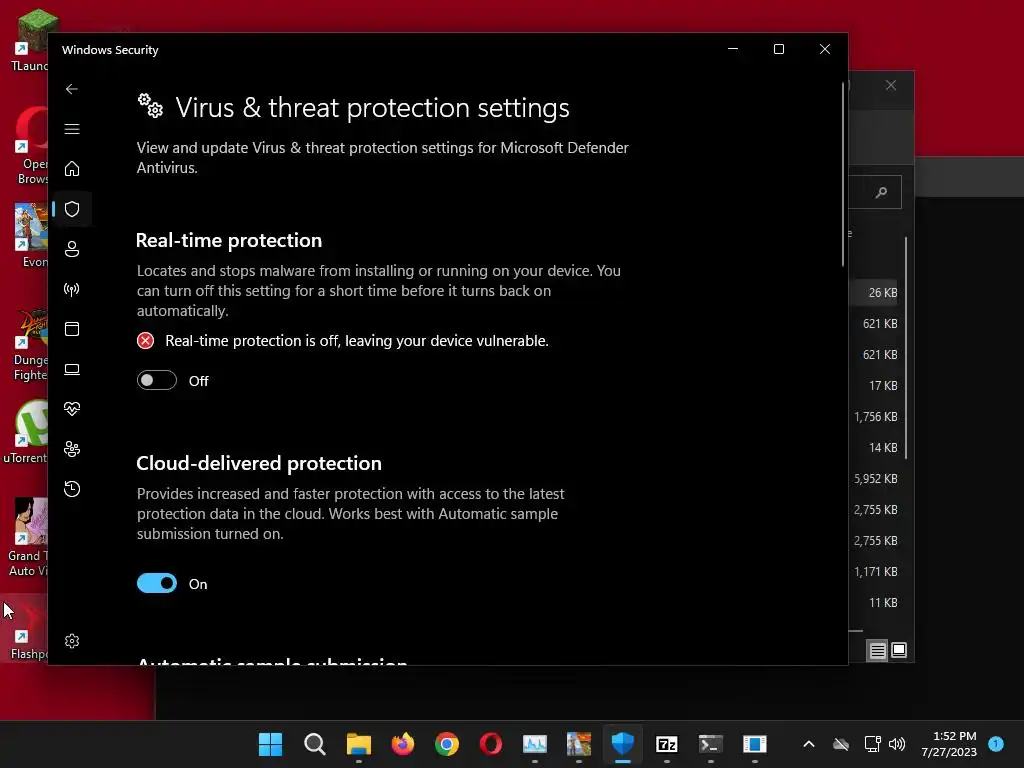Select the Grand Theft Auto desktop shortcut
This screenshot has height=768, width=1024.
point(27,537)
